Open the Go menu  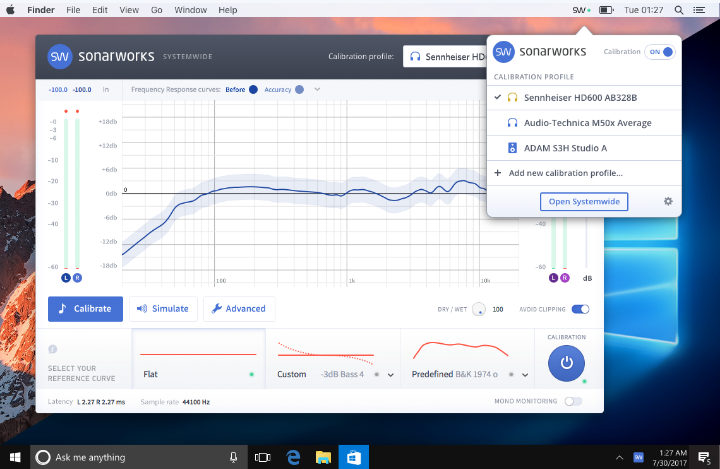tap(157, 10)
